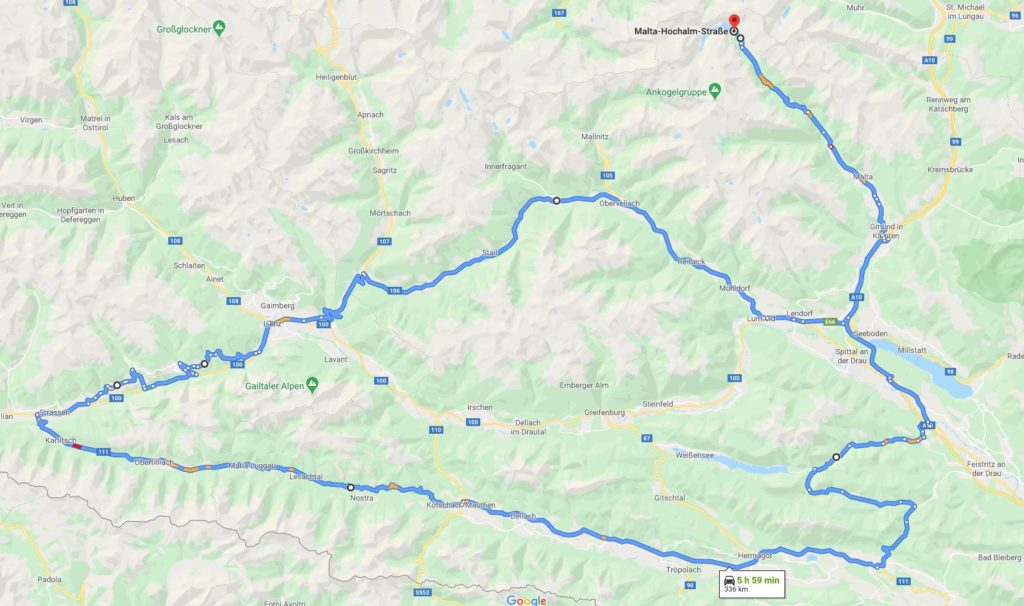The image size is (1024, 606).
Task: Click the Google logo at map bottom
Action: pos(526,600)
